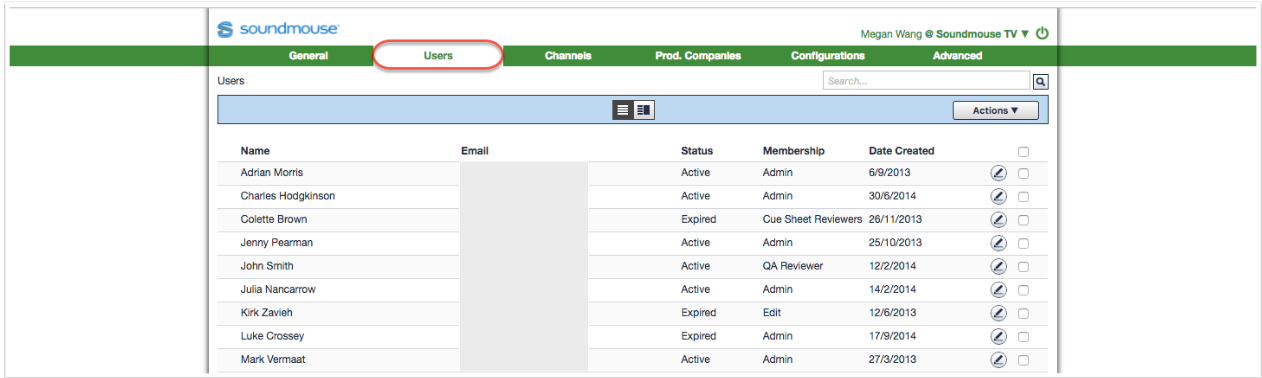This screenshot has width=1262, height=378.
Task: Click Colette Brown's Expired status
Action: 699,219
